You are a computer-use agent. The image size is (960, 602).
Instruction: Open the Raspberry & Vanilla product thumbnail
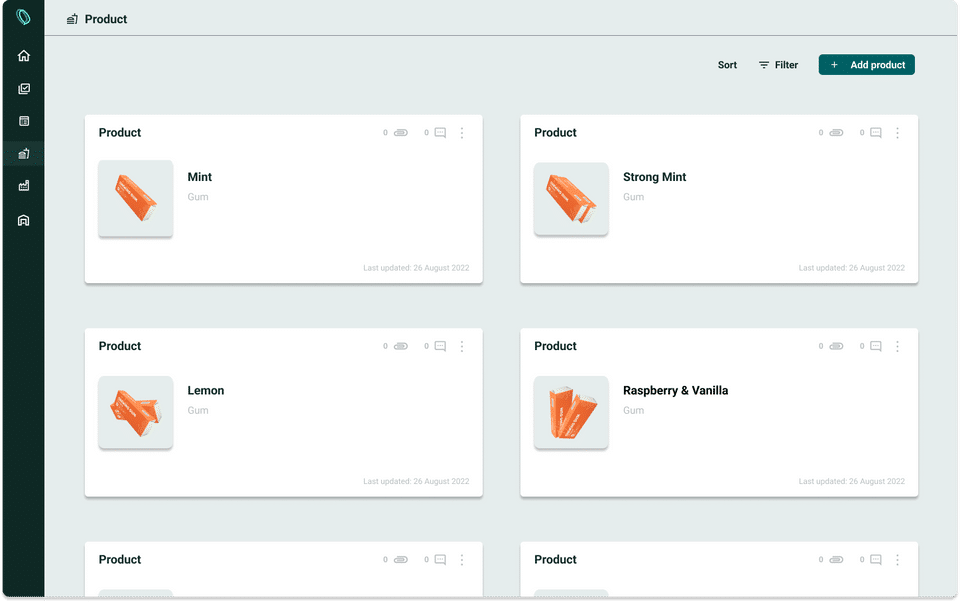(x=571, y=412)
